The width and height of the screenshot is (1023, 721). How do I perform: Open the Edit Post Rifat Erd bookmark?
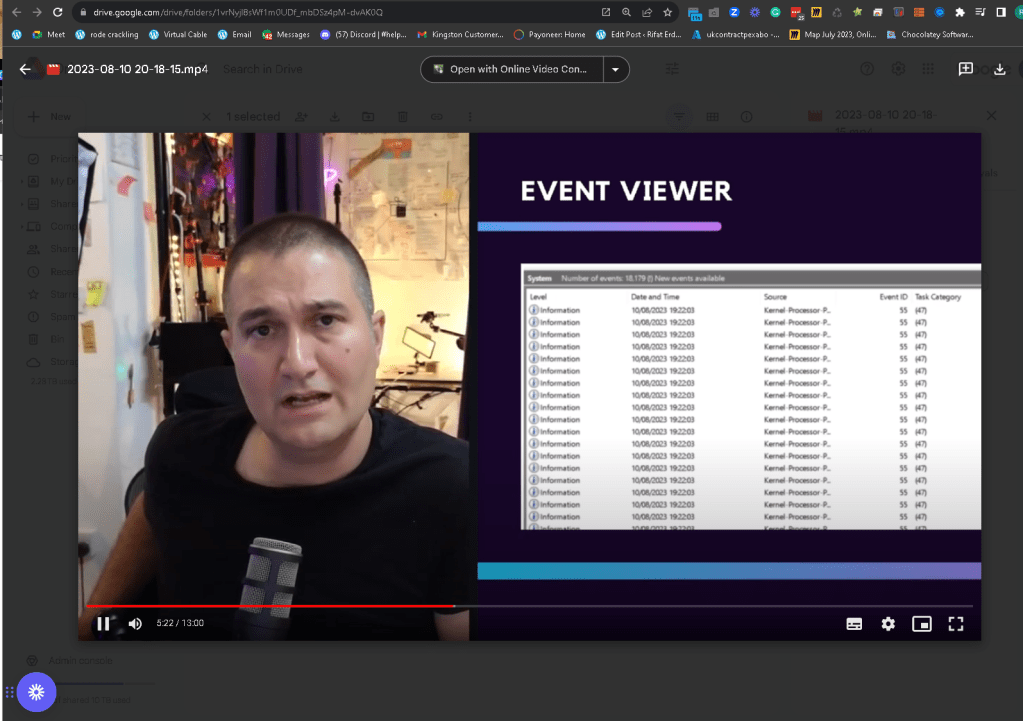point(639,35)
